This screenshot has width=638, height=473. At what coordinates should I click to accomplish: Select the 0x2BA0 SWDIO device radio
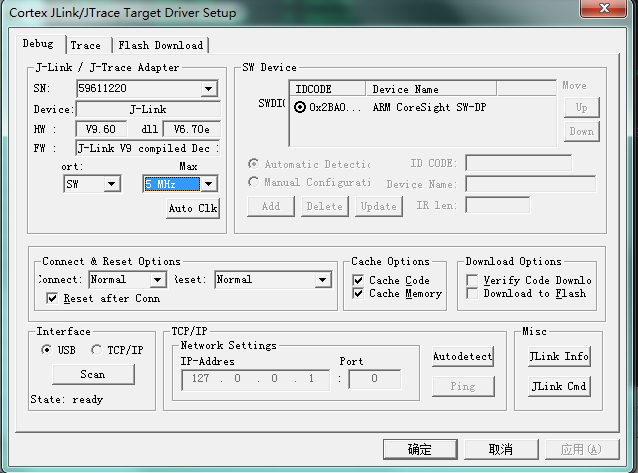click(x=300, y=107)
